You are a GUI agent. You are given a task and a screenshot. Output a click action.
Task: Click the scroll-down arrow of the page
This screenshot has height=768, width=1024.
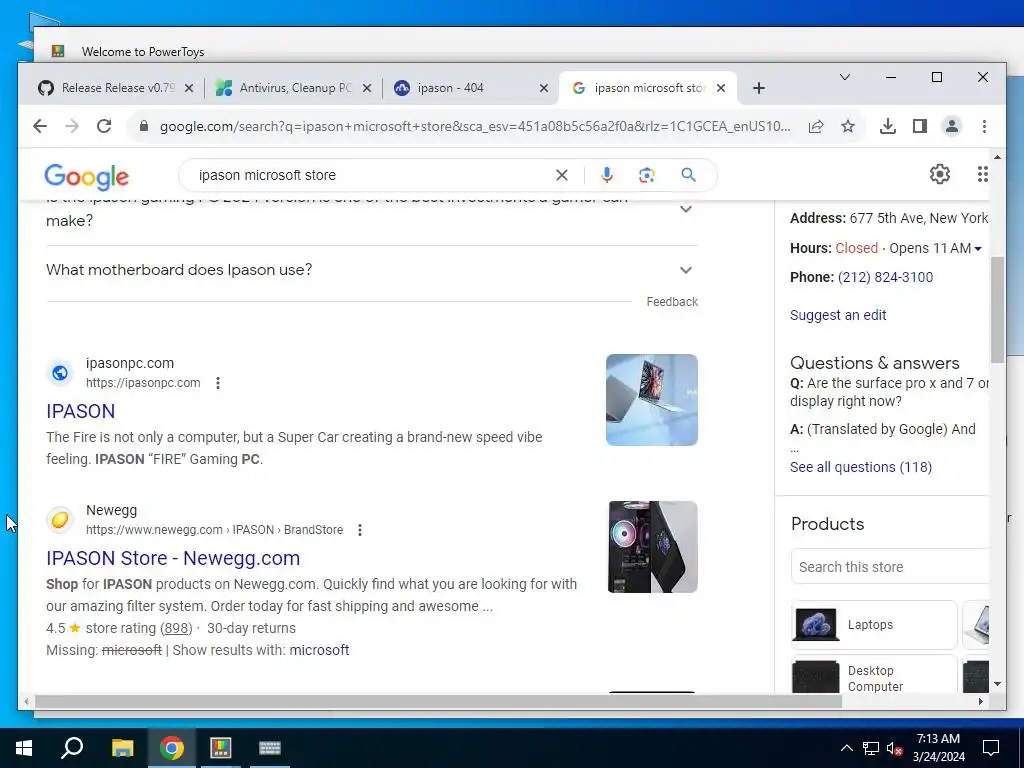997,684
